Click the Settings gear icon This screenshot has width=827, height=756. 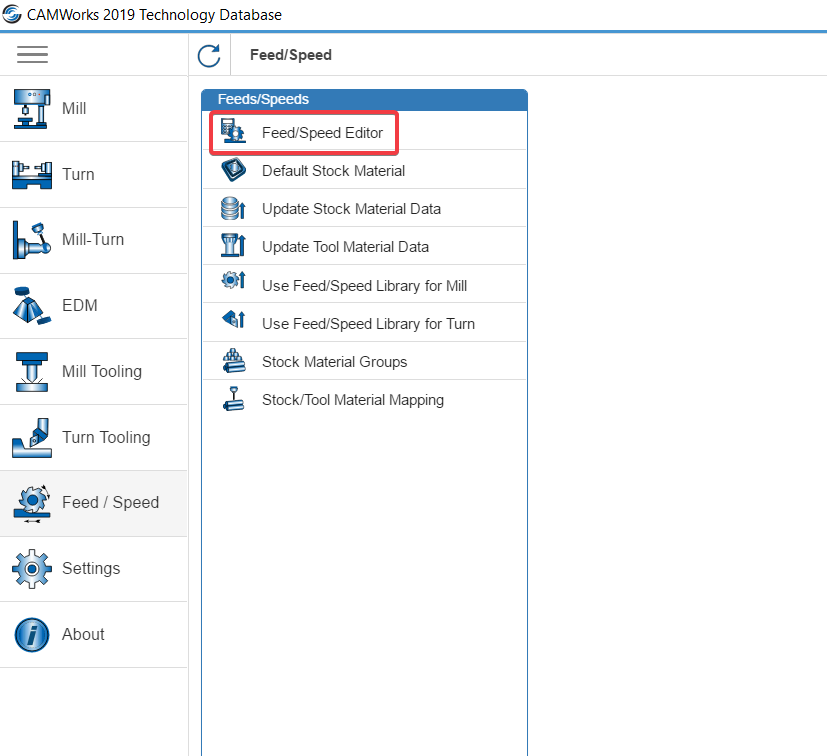[32, 569]
